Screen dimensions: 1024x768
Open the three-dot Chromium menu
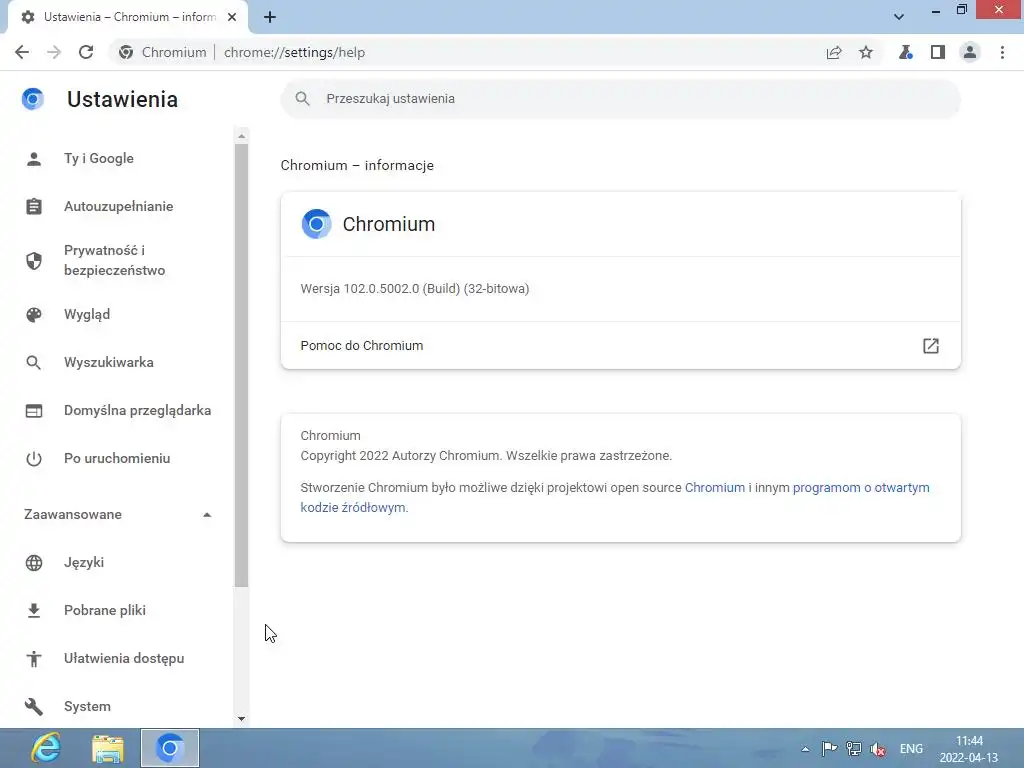point(1002,52)
